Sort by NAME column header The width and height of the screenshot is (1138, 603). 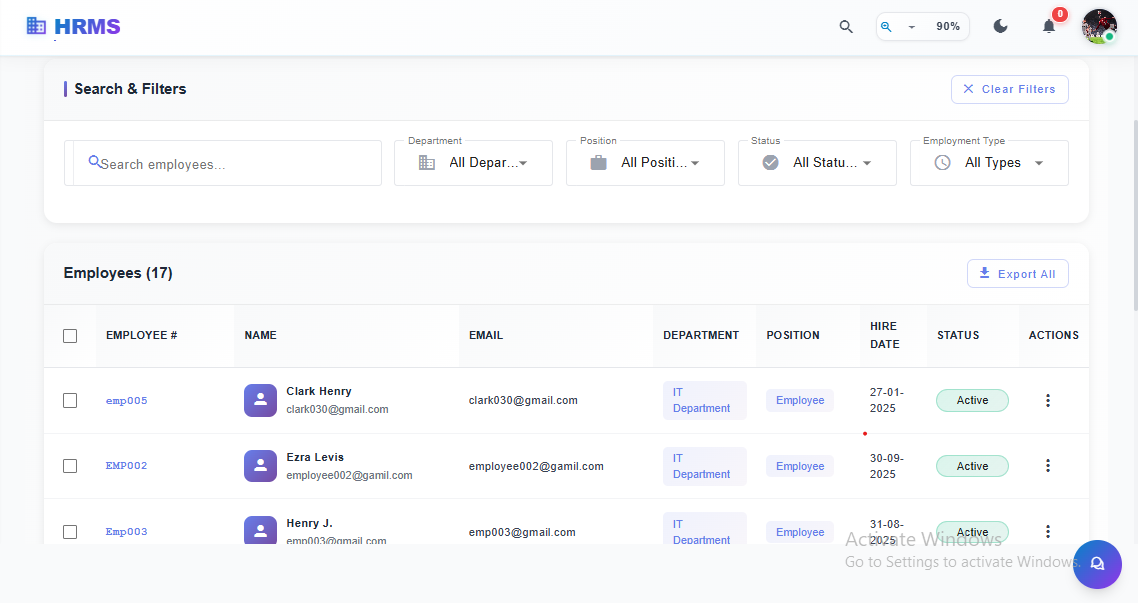click(261, 335)
